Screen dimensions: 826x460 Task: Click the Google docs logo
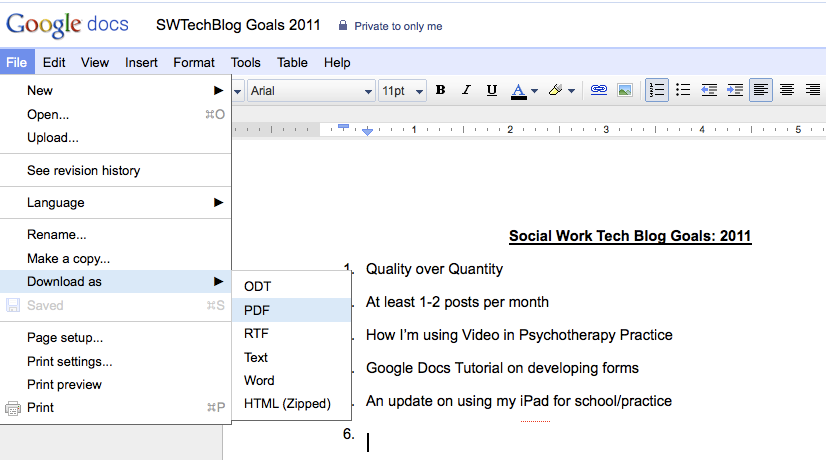67,25
